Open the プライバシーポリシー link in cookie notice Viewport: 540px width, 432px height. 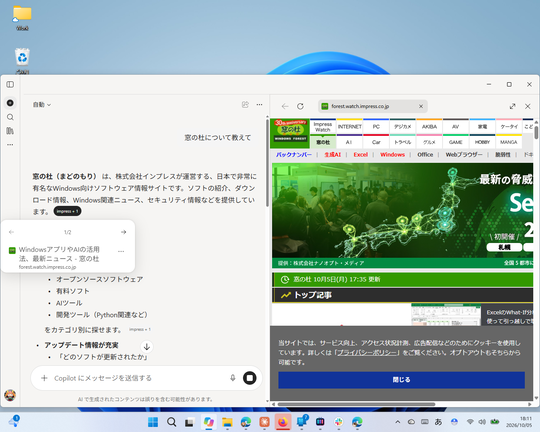coord(367,353)
